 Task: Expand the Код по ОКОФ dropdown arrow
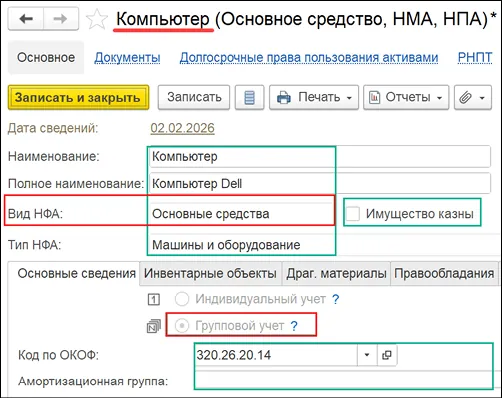point(367,355)
